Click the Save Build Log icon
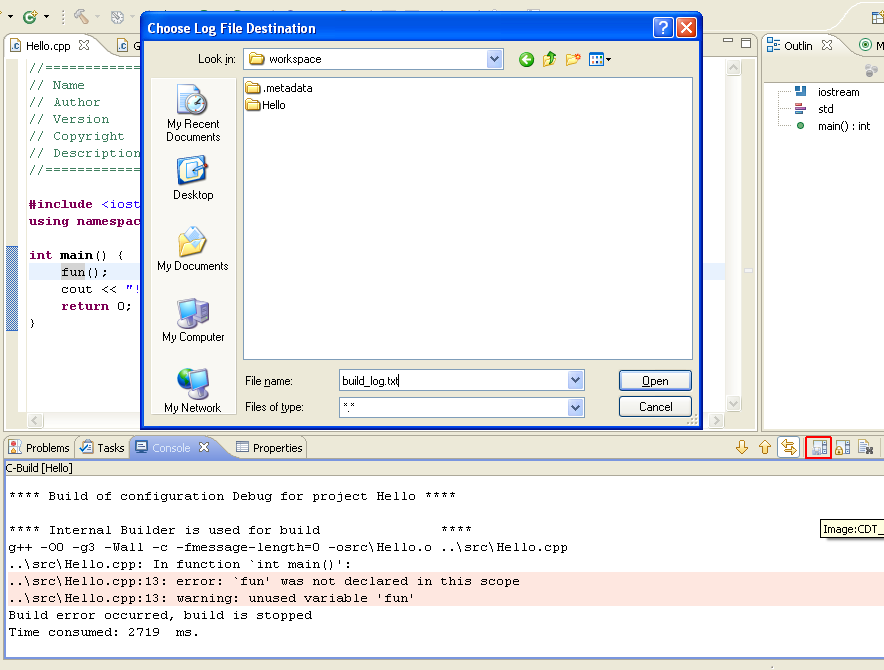Screen dimensions: 884x670 [x=819, y=448]
